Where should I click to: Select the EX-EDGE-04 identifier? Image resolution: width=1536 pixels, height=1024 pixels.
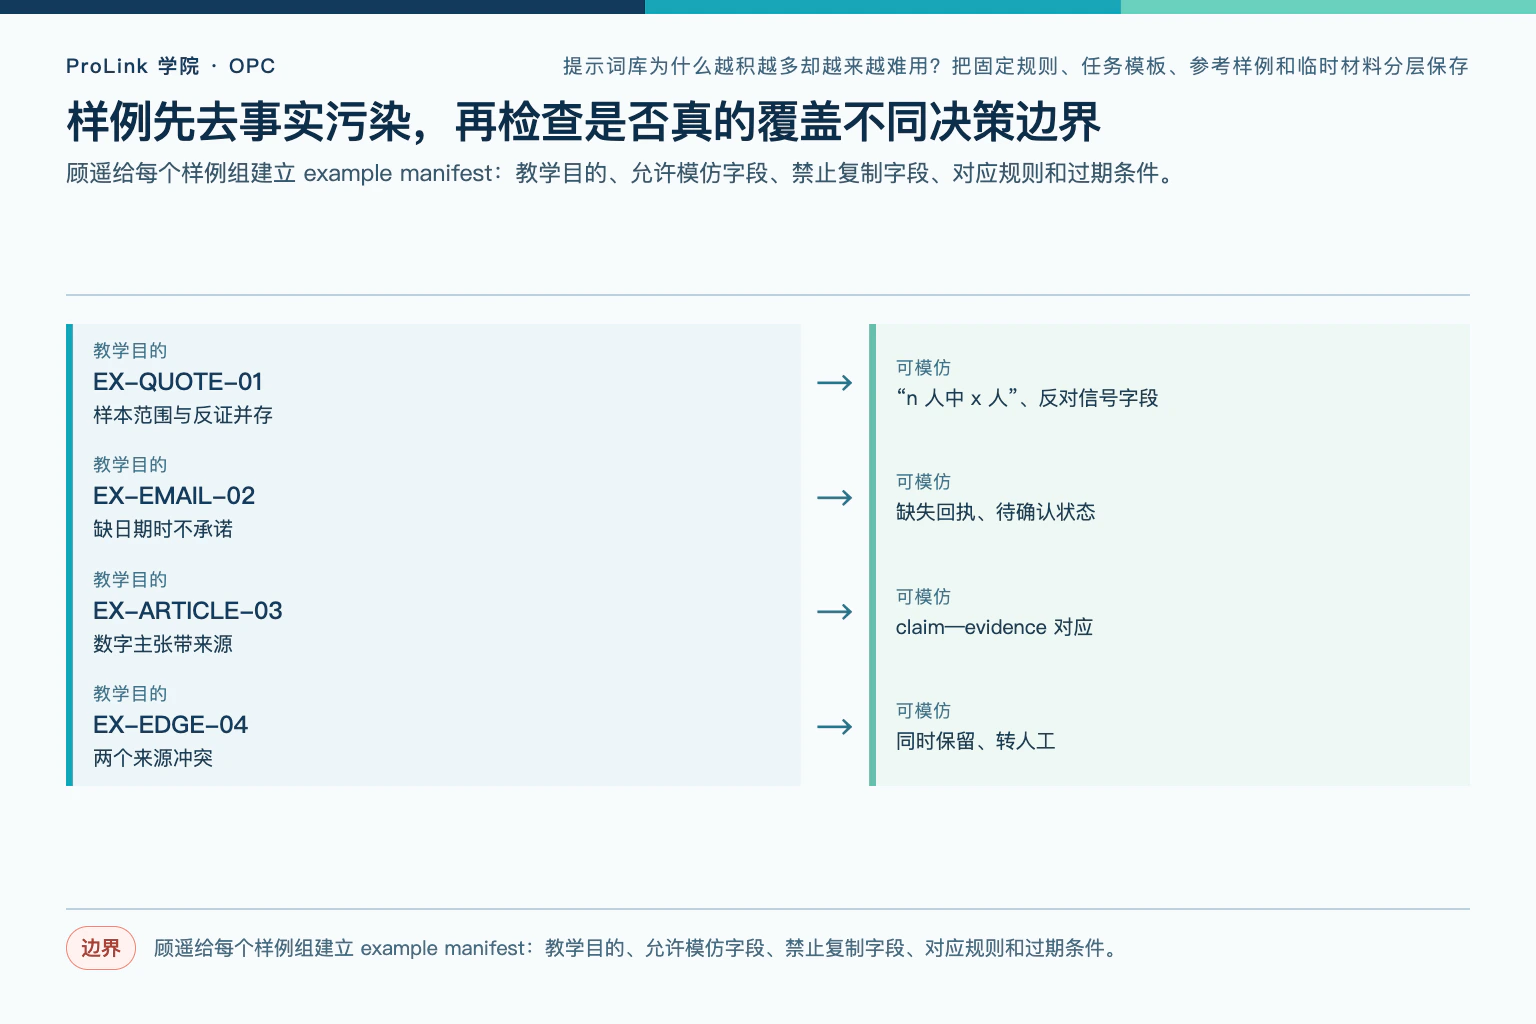click(x=170, y=725)
